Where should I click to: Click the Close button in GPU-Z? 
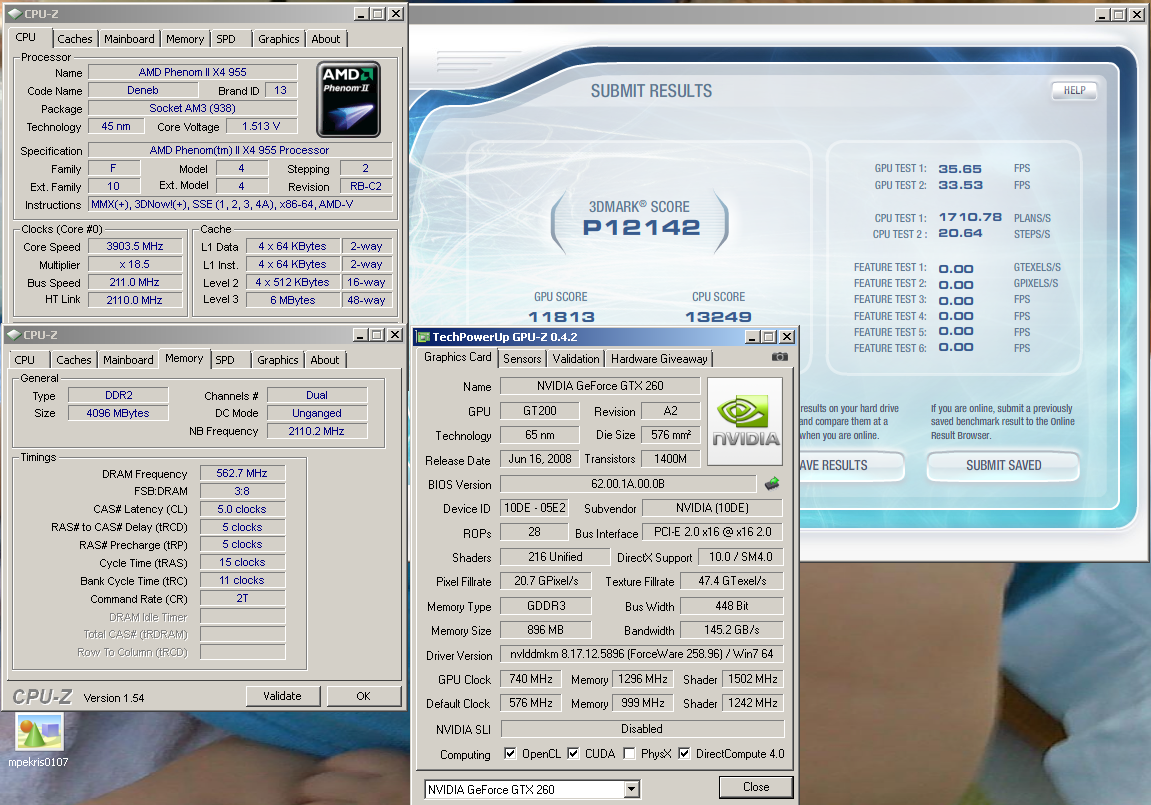click(756, 787)
